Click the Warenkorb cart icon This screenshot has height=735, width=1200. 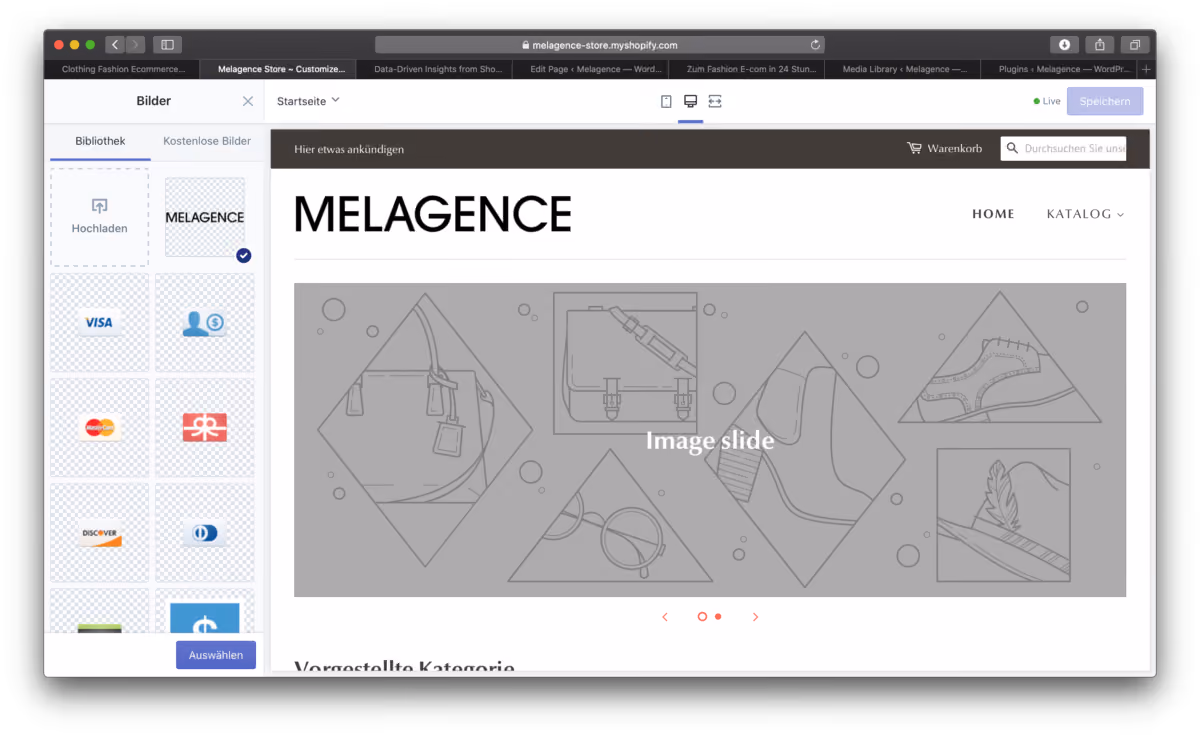[x=914, y=148]
